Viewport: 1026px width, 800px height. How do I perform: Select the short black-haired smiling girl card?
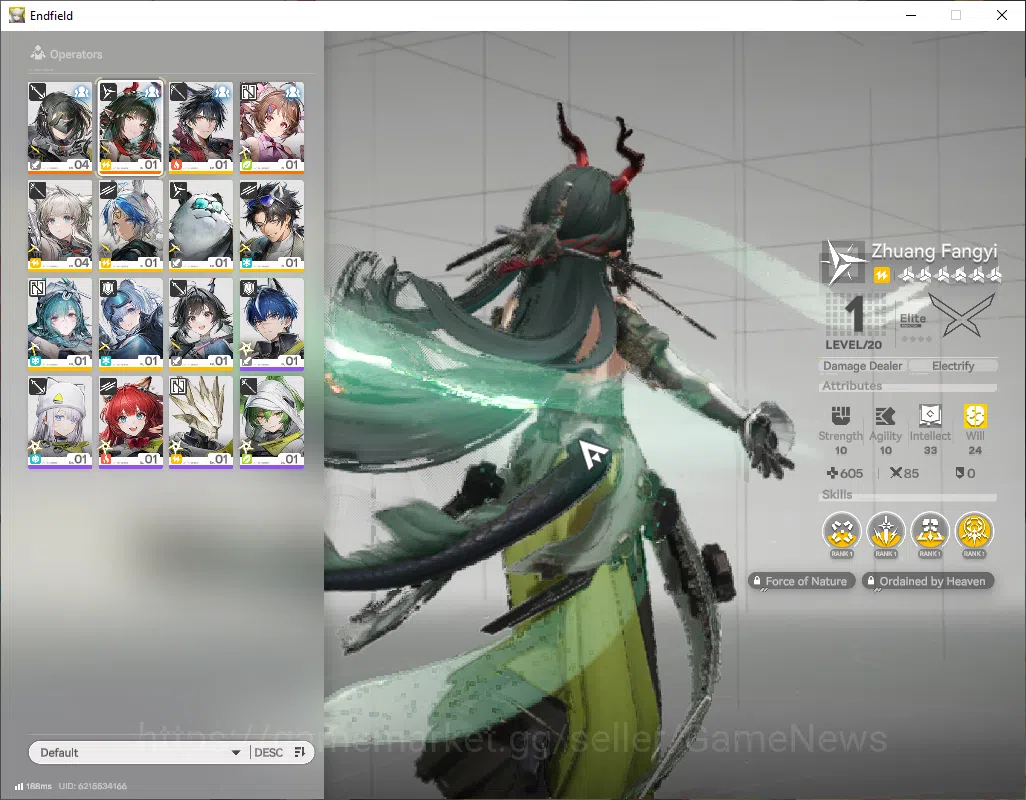(201, 324)
